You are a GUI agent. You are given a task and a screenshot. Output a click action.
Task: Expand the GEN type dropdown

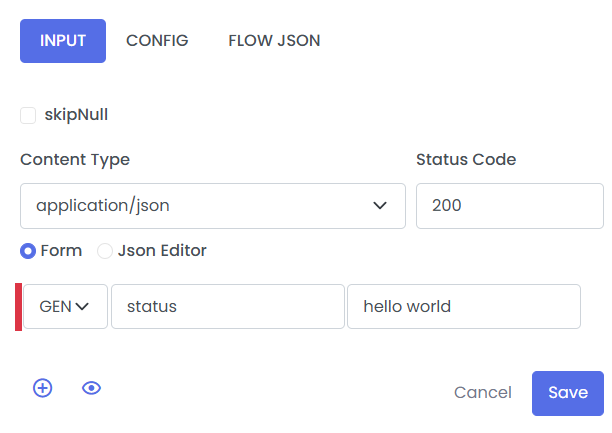pos(65,307)
